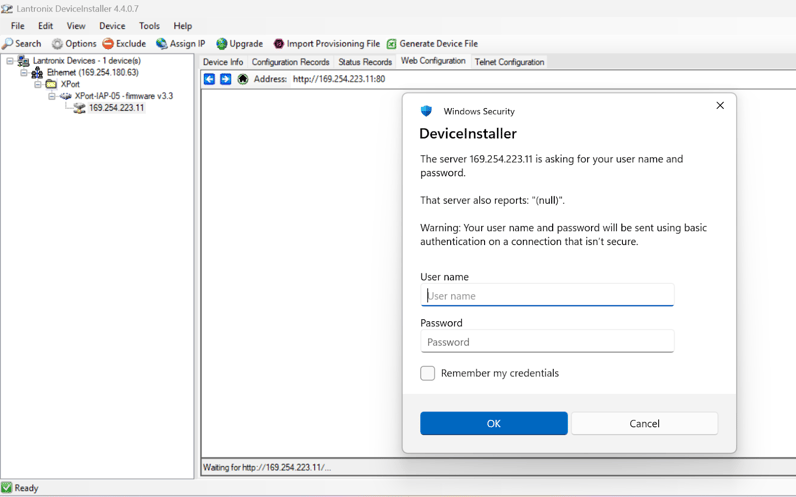Select 169.254.223.11 in device tree
Image resolution: width=796 pixels, height=497 pixels.
[x=116, y=108]
